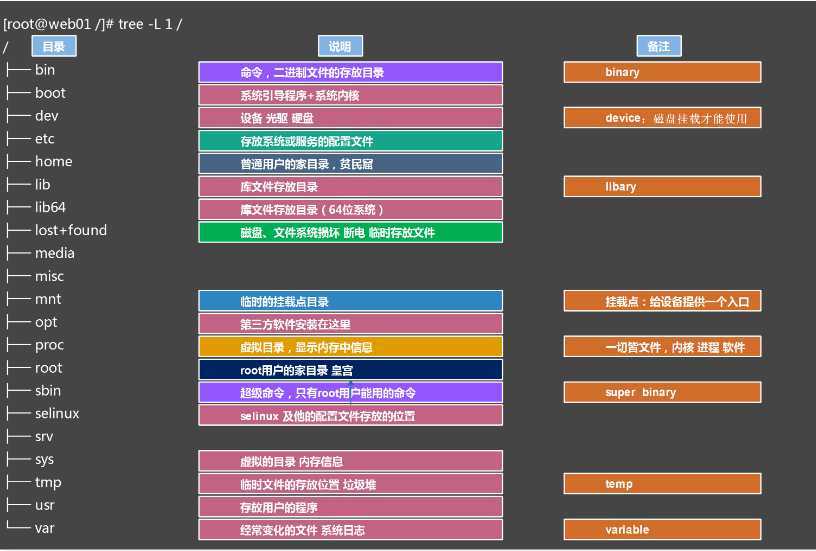The height and width of the screenshot is (551, 816).
Task: Select the 'sys' directory row
Action: [x=31, y=459]
